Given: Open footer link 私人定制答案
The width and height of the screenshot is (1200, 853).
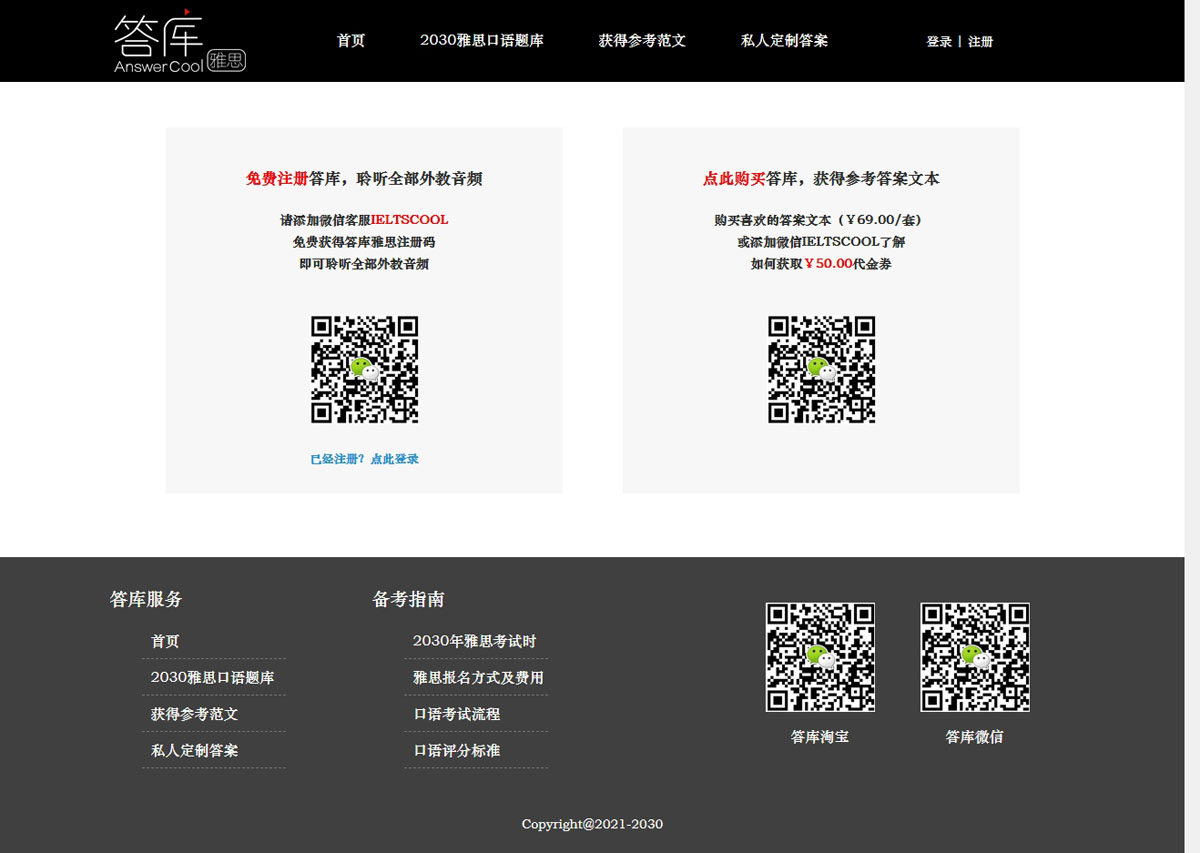Looking at the screenshot, I should [x=195, y=750].
